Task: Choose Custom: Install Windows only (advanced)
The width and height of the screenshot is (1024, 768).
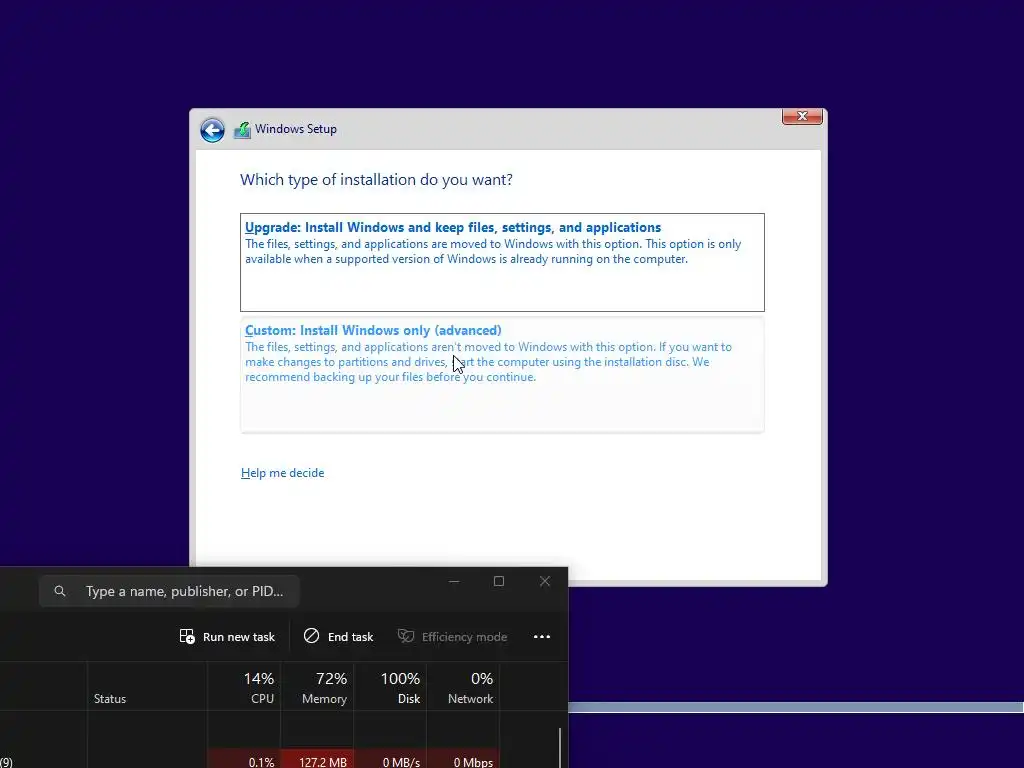Action: click(502, 375)
